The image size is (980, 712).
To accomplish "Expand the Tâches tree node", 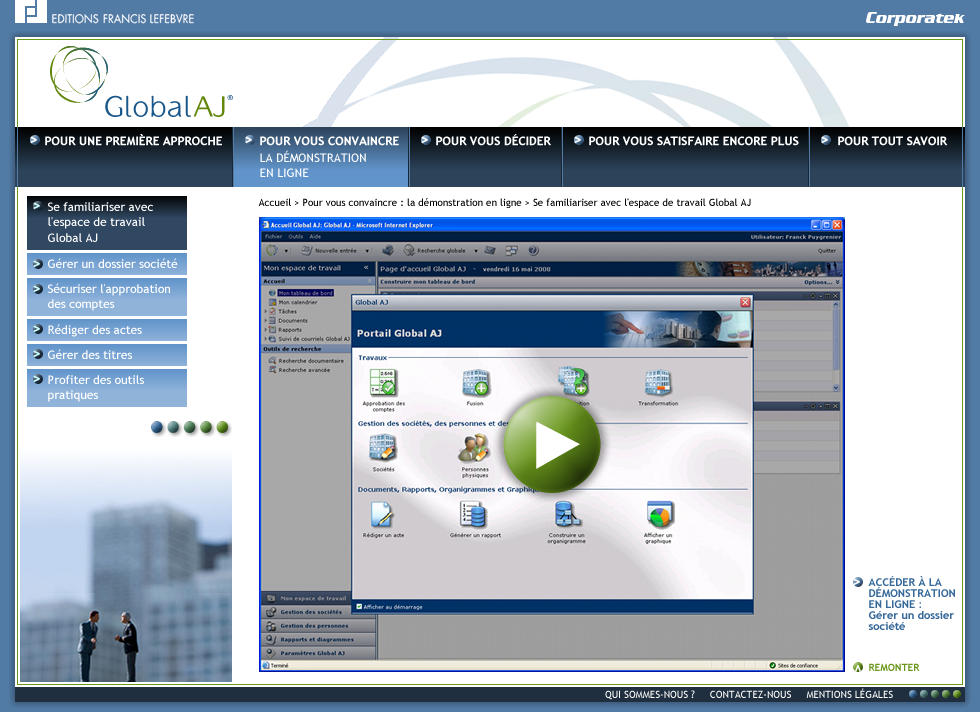I will pyautogui.click(x=266, y=311).
